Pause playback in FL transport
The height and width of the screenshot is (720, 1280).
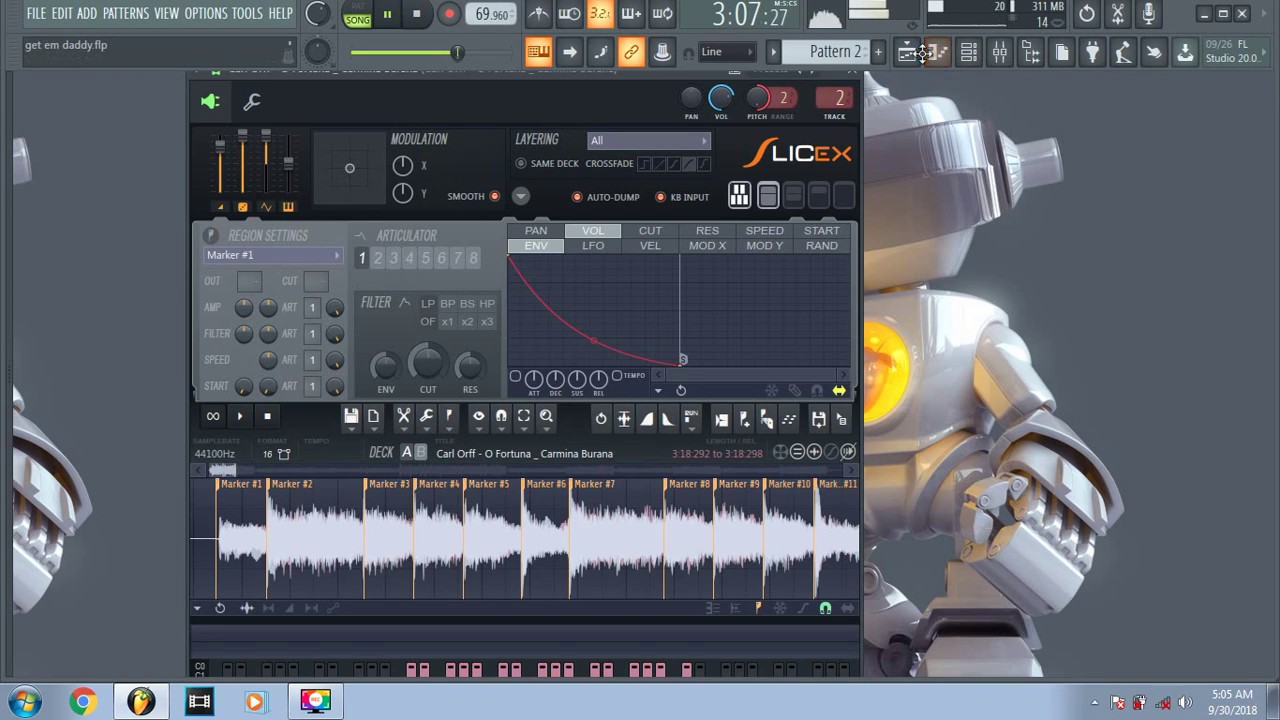387,14
